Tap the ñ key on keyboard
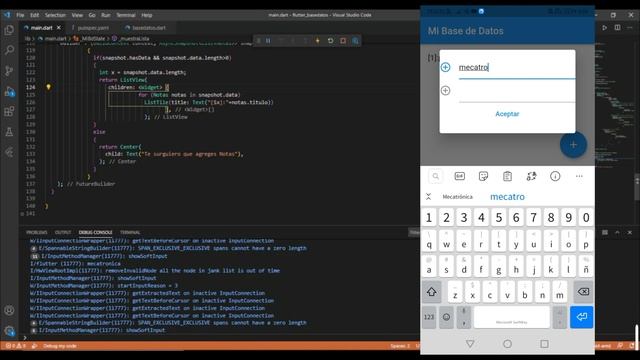 click(x=586, y=266)
